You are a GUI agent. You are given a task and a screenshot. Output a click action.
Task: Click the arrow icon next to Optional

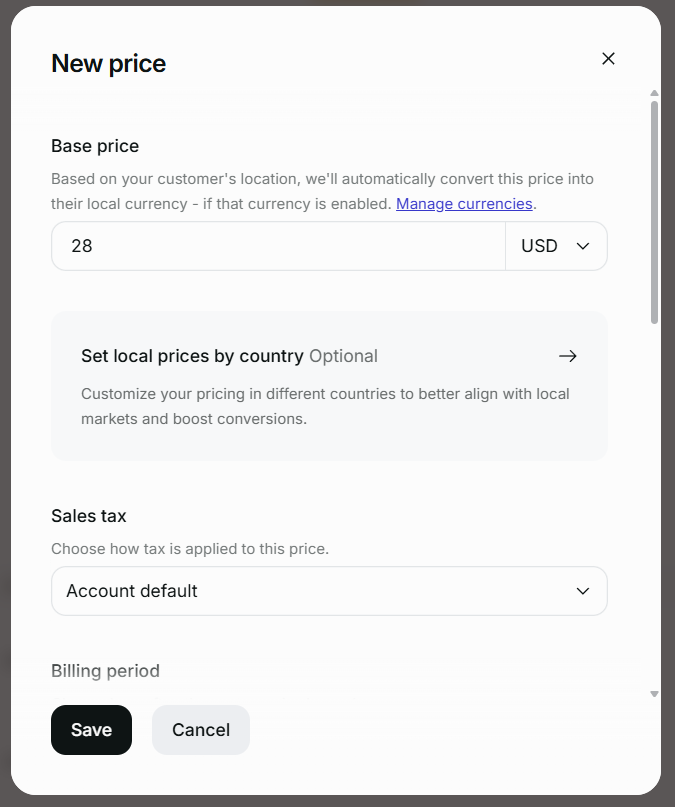coord(567,356)
